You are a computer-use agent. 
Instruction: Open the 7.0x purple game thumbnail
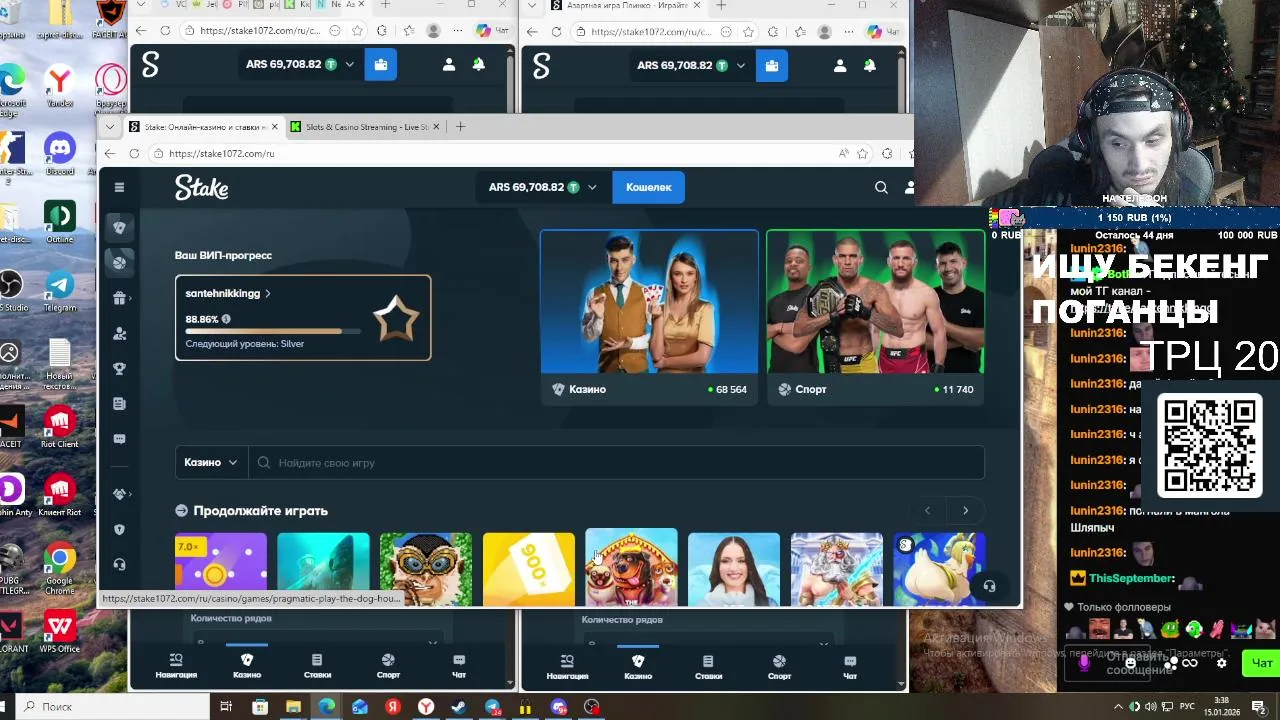coord(220,570)
